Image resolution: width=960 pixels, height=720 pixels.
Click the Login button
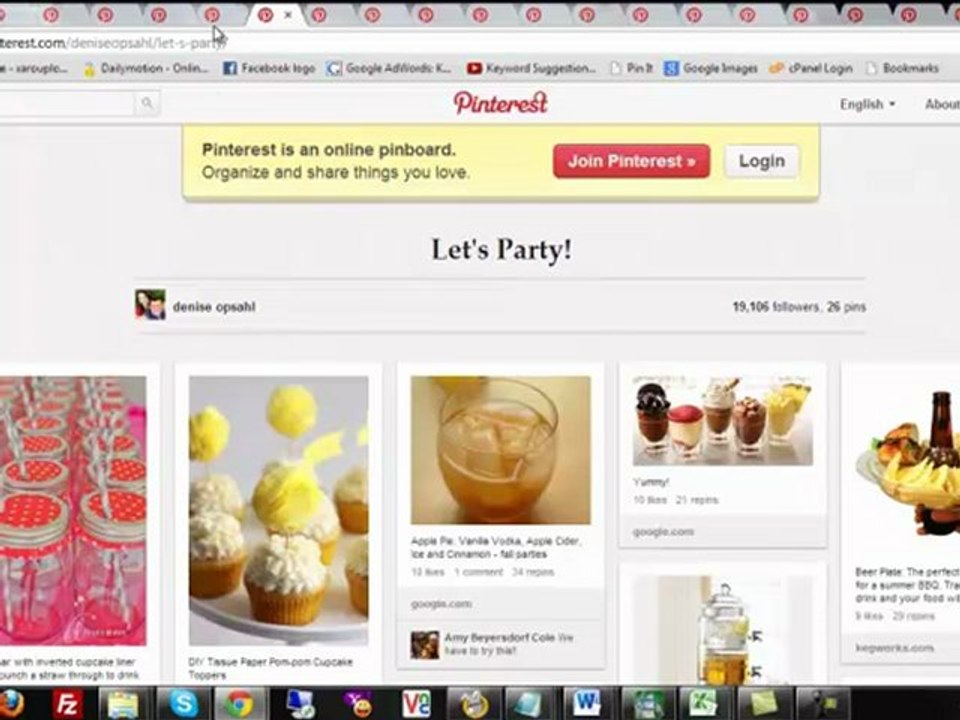click(762, 161)
